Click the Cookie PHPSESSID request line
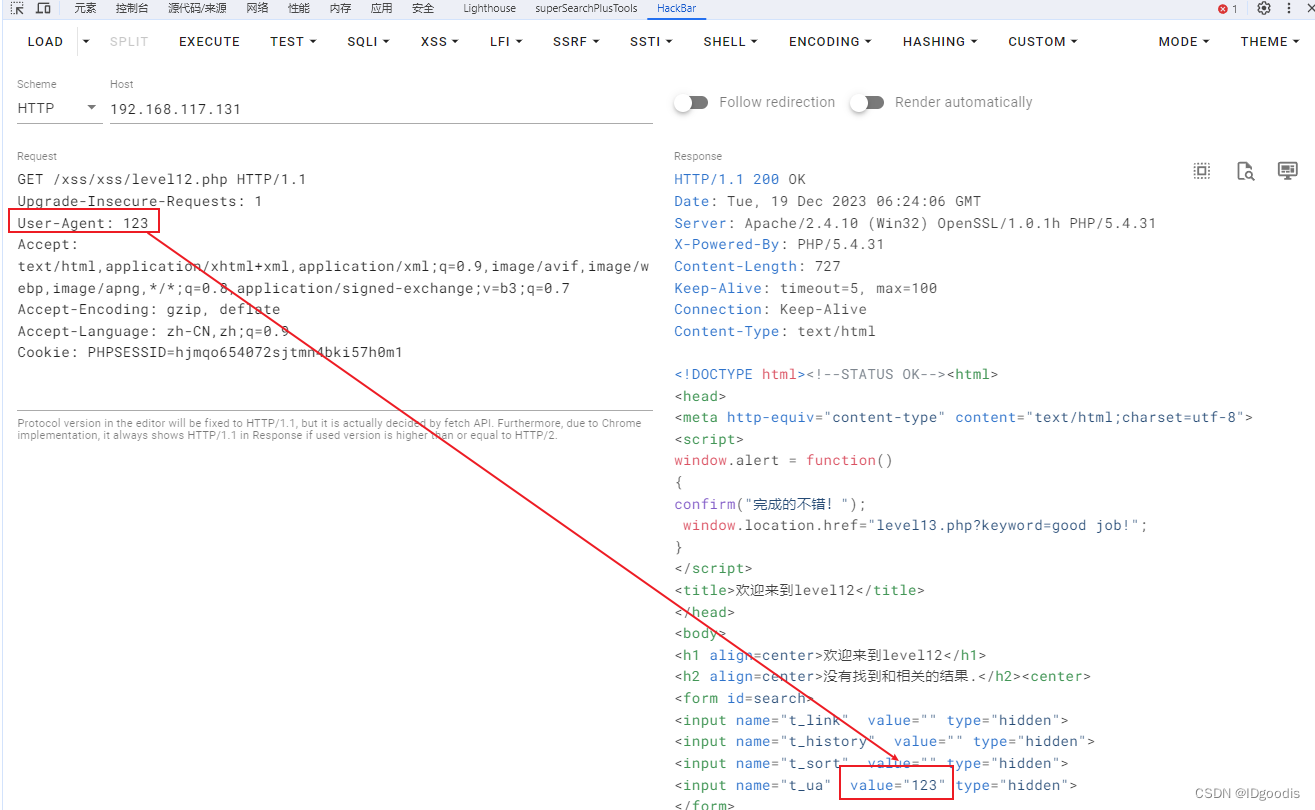Image resolution: width=1315 pixels, height=810 pixels. point(210,352)
